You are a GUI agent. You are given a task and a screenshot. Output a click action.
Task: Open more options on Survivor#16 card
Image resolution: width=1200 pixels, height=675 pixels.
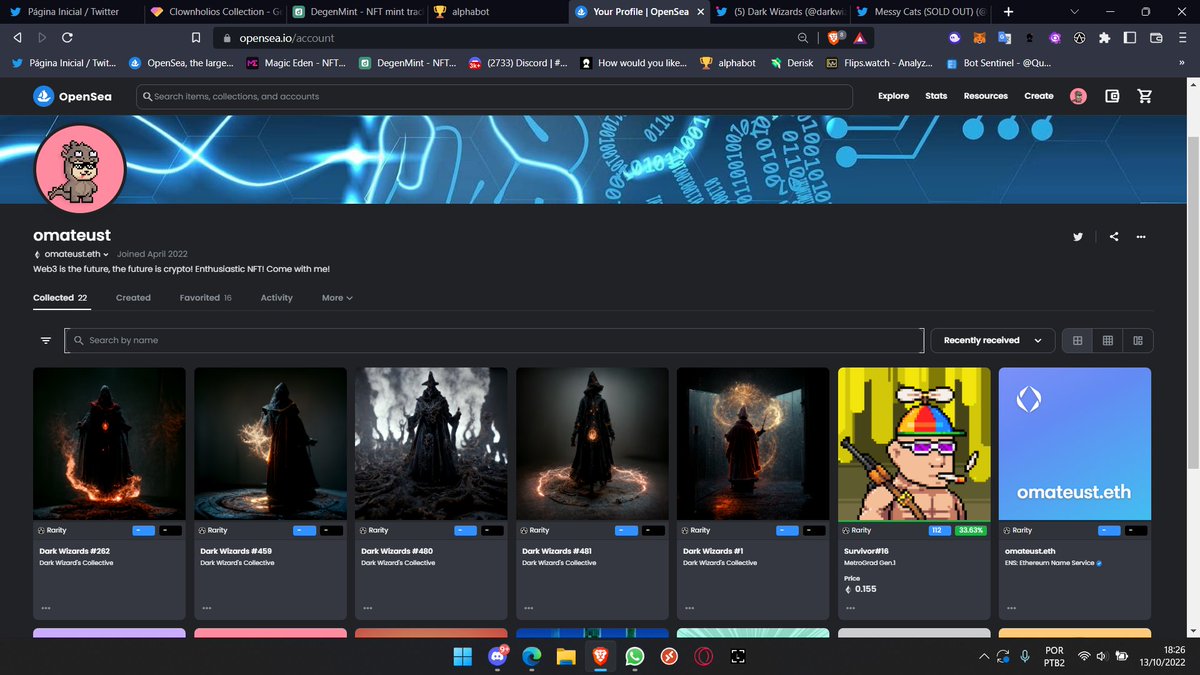tap(851, 608)
